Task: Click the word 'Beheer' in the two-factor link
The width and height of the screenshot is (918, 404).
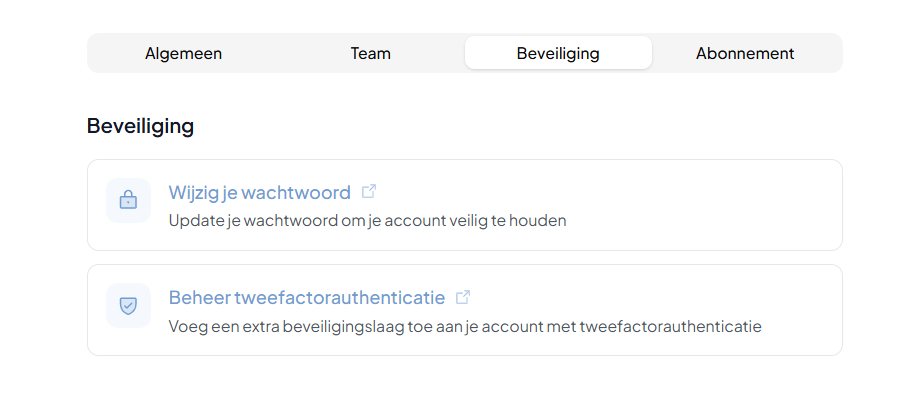Action: click(x=199, y=297)
